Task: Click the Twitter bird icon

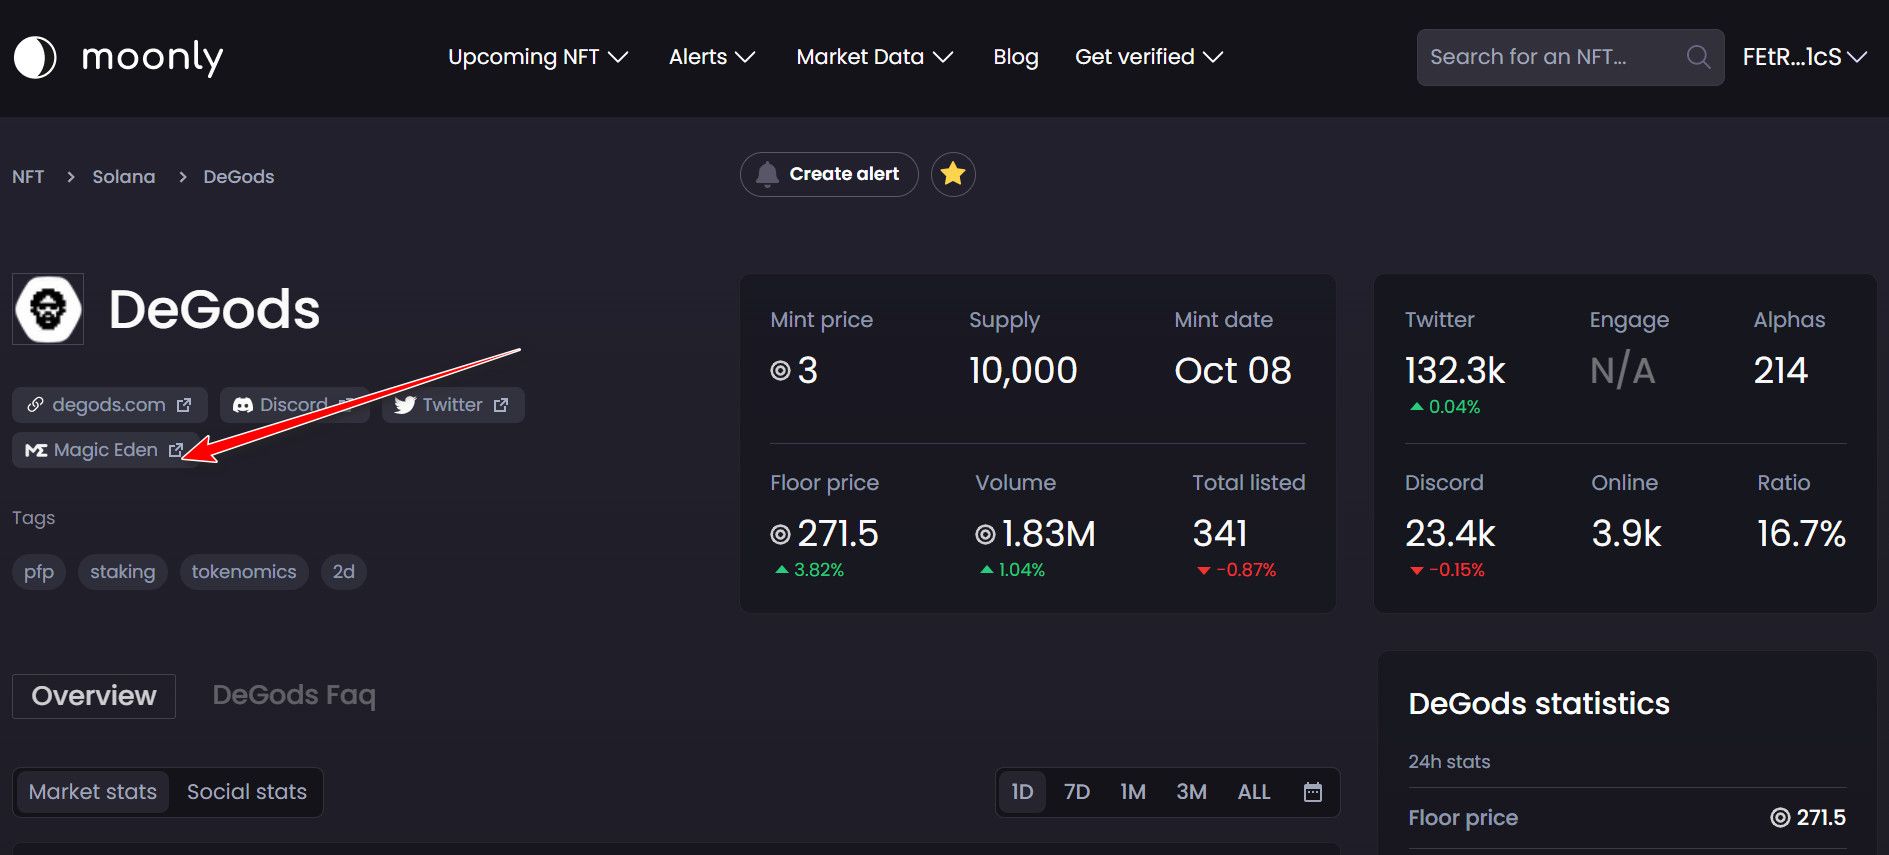Action: pyautogui.click(x=404, y=405)
